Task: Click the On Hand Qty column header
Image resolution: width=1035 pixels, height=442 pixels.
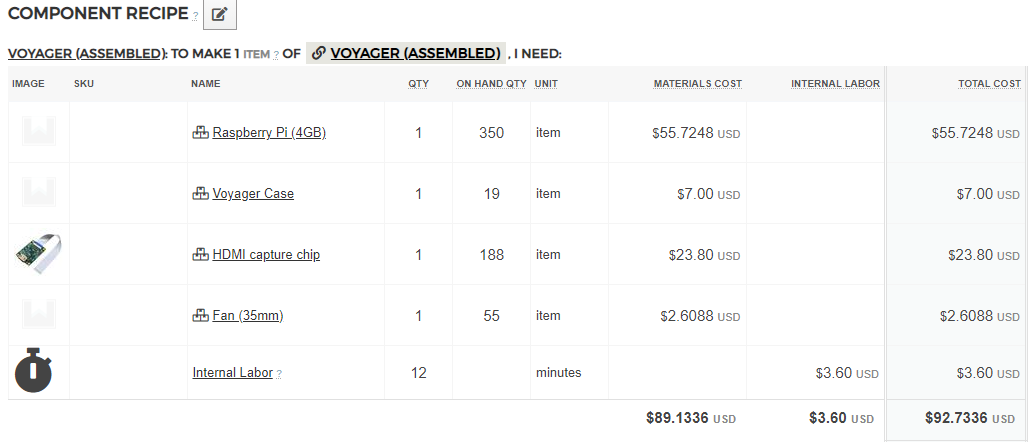Action: [x=491, y=84]
